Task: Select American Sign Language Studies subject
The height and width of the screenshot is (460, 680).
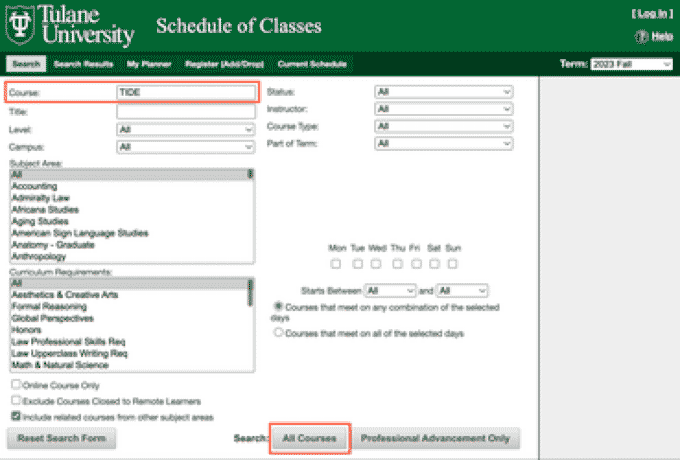Action: (x=129, y=233)
